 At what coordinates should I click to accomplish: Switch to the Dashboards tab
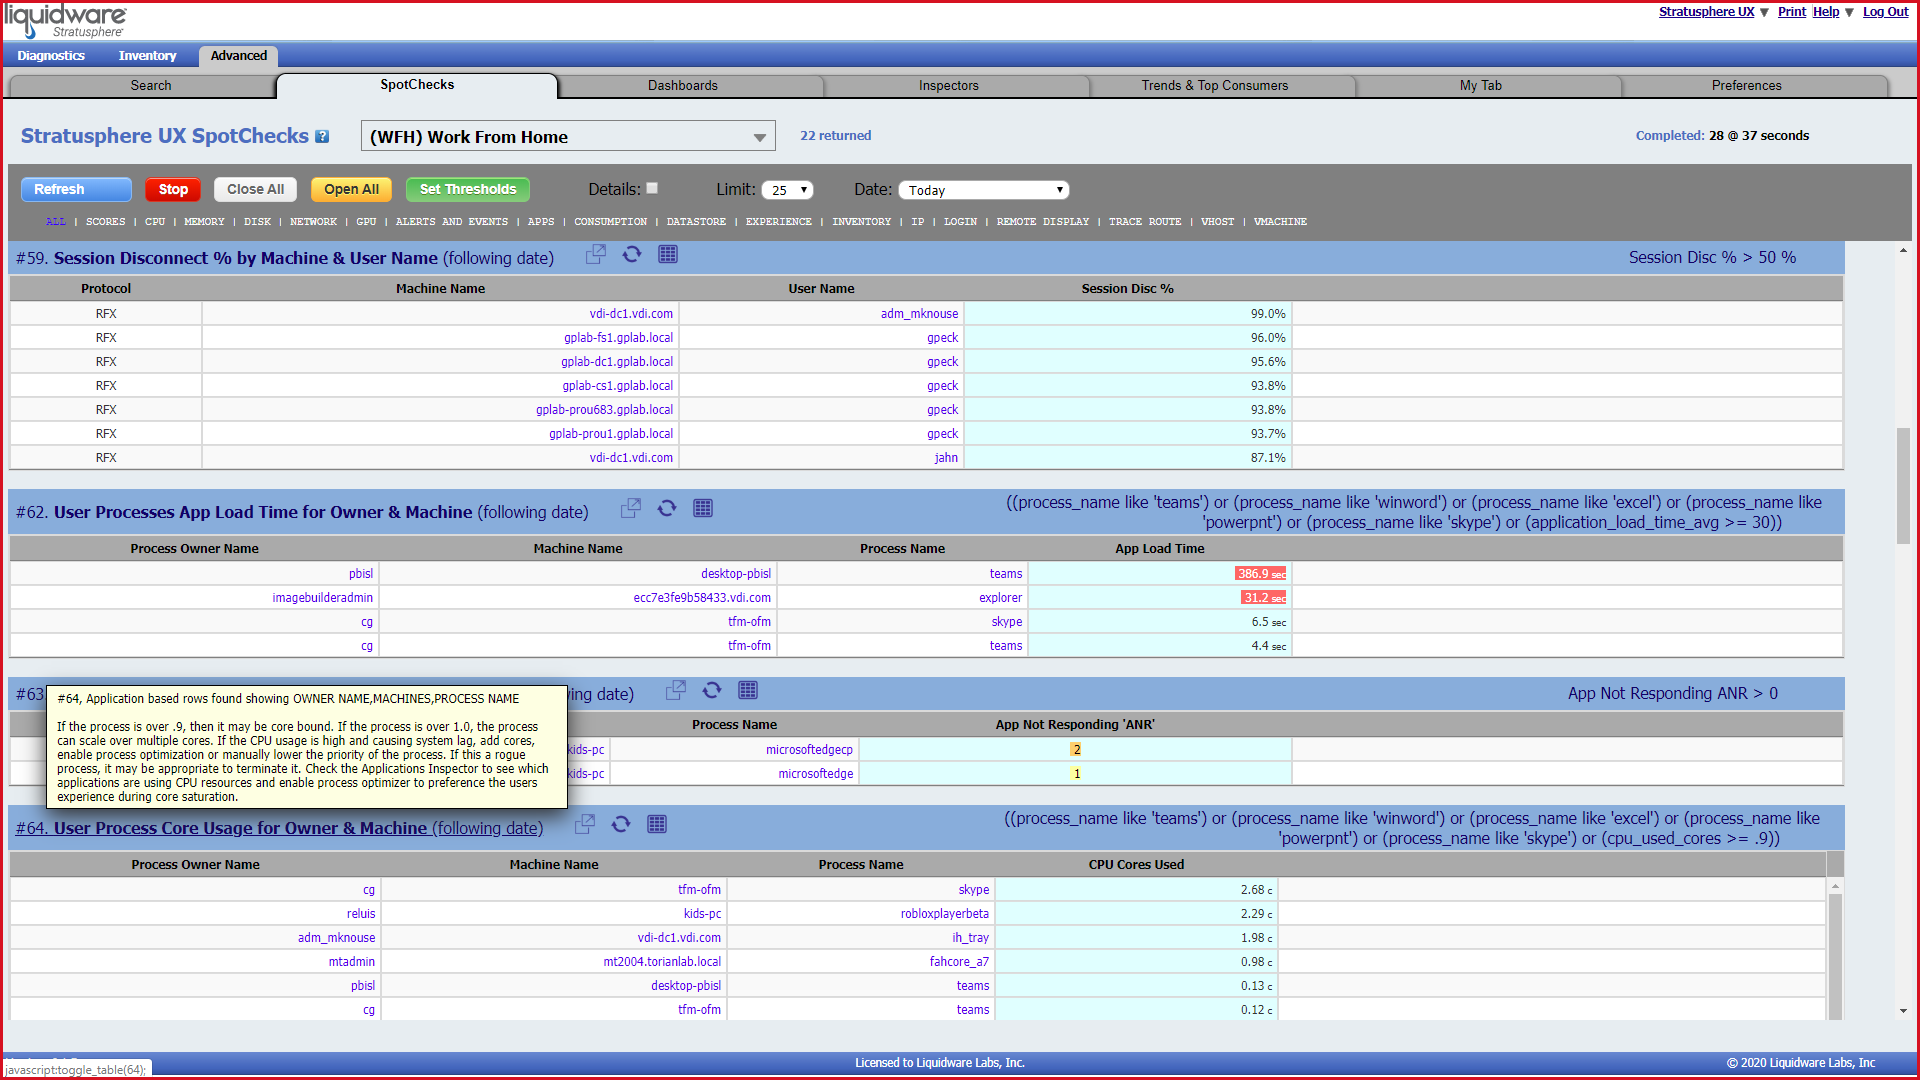pyautogui.click(x=683, y=86)
